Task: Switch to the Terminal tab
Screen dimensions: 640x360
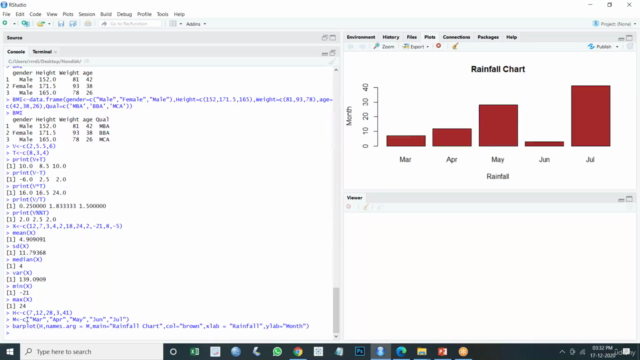Action: point(42,52)
